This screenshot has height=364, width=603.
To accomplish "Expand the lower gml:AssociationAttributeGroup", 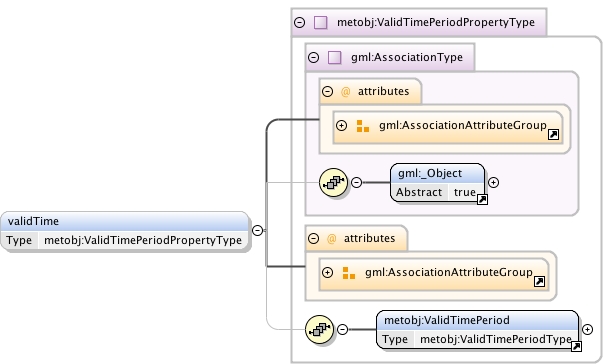I will click(327, 273).
